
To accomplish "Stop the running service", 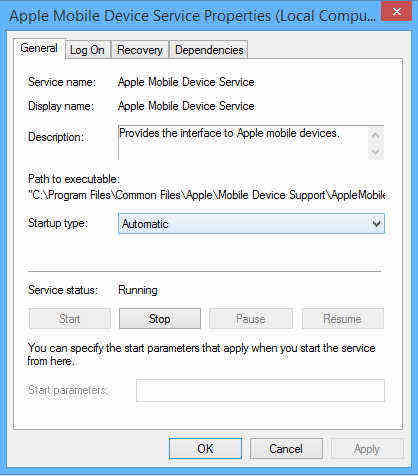I will (x=160, y=319).
